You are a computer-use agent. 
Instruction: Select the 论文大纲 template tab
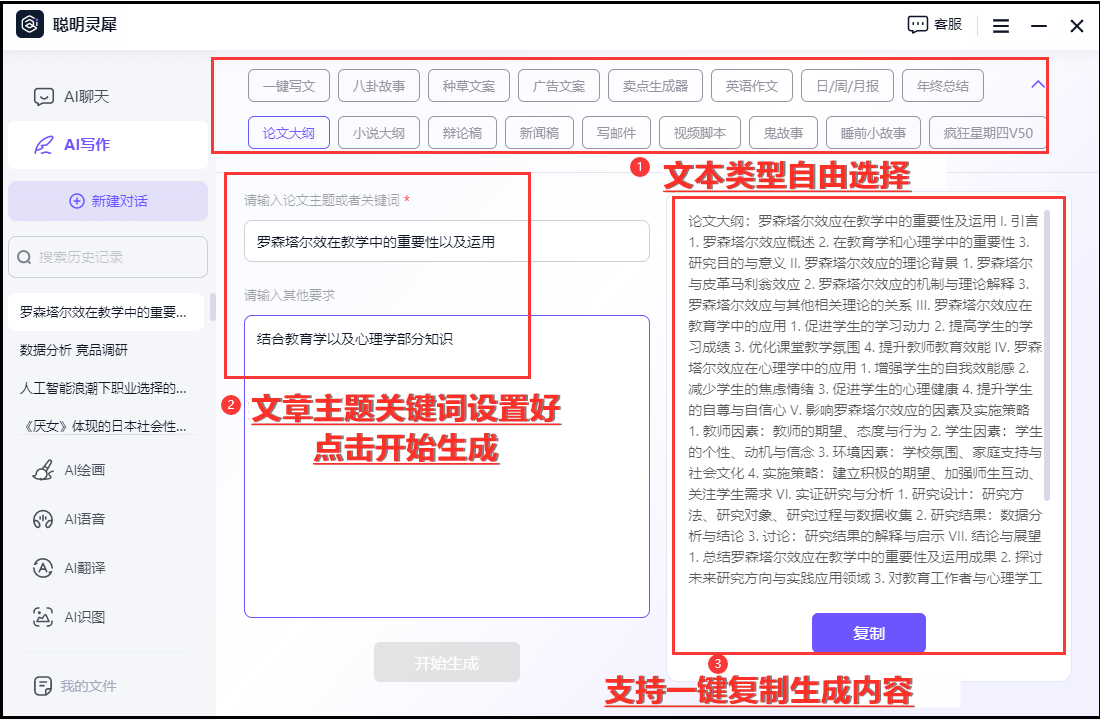[x=289, y=133]
